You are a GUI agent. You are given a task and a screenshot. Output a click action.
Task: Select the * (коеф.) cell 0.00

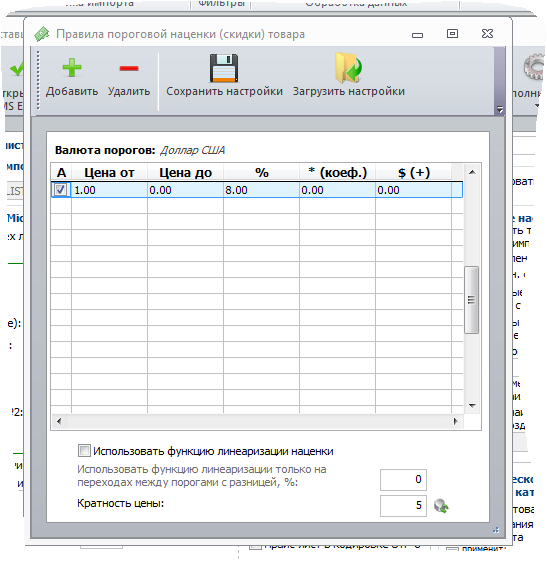click(x=337, y=190)
